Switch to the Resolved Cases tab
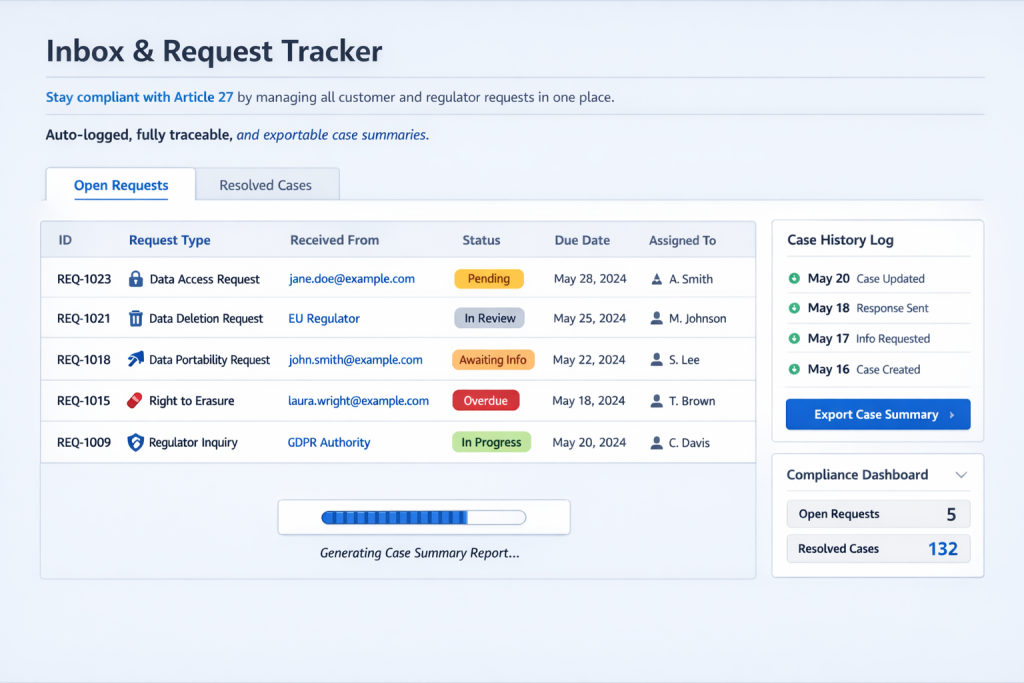 pos(265,185)
